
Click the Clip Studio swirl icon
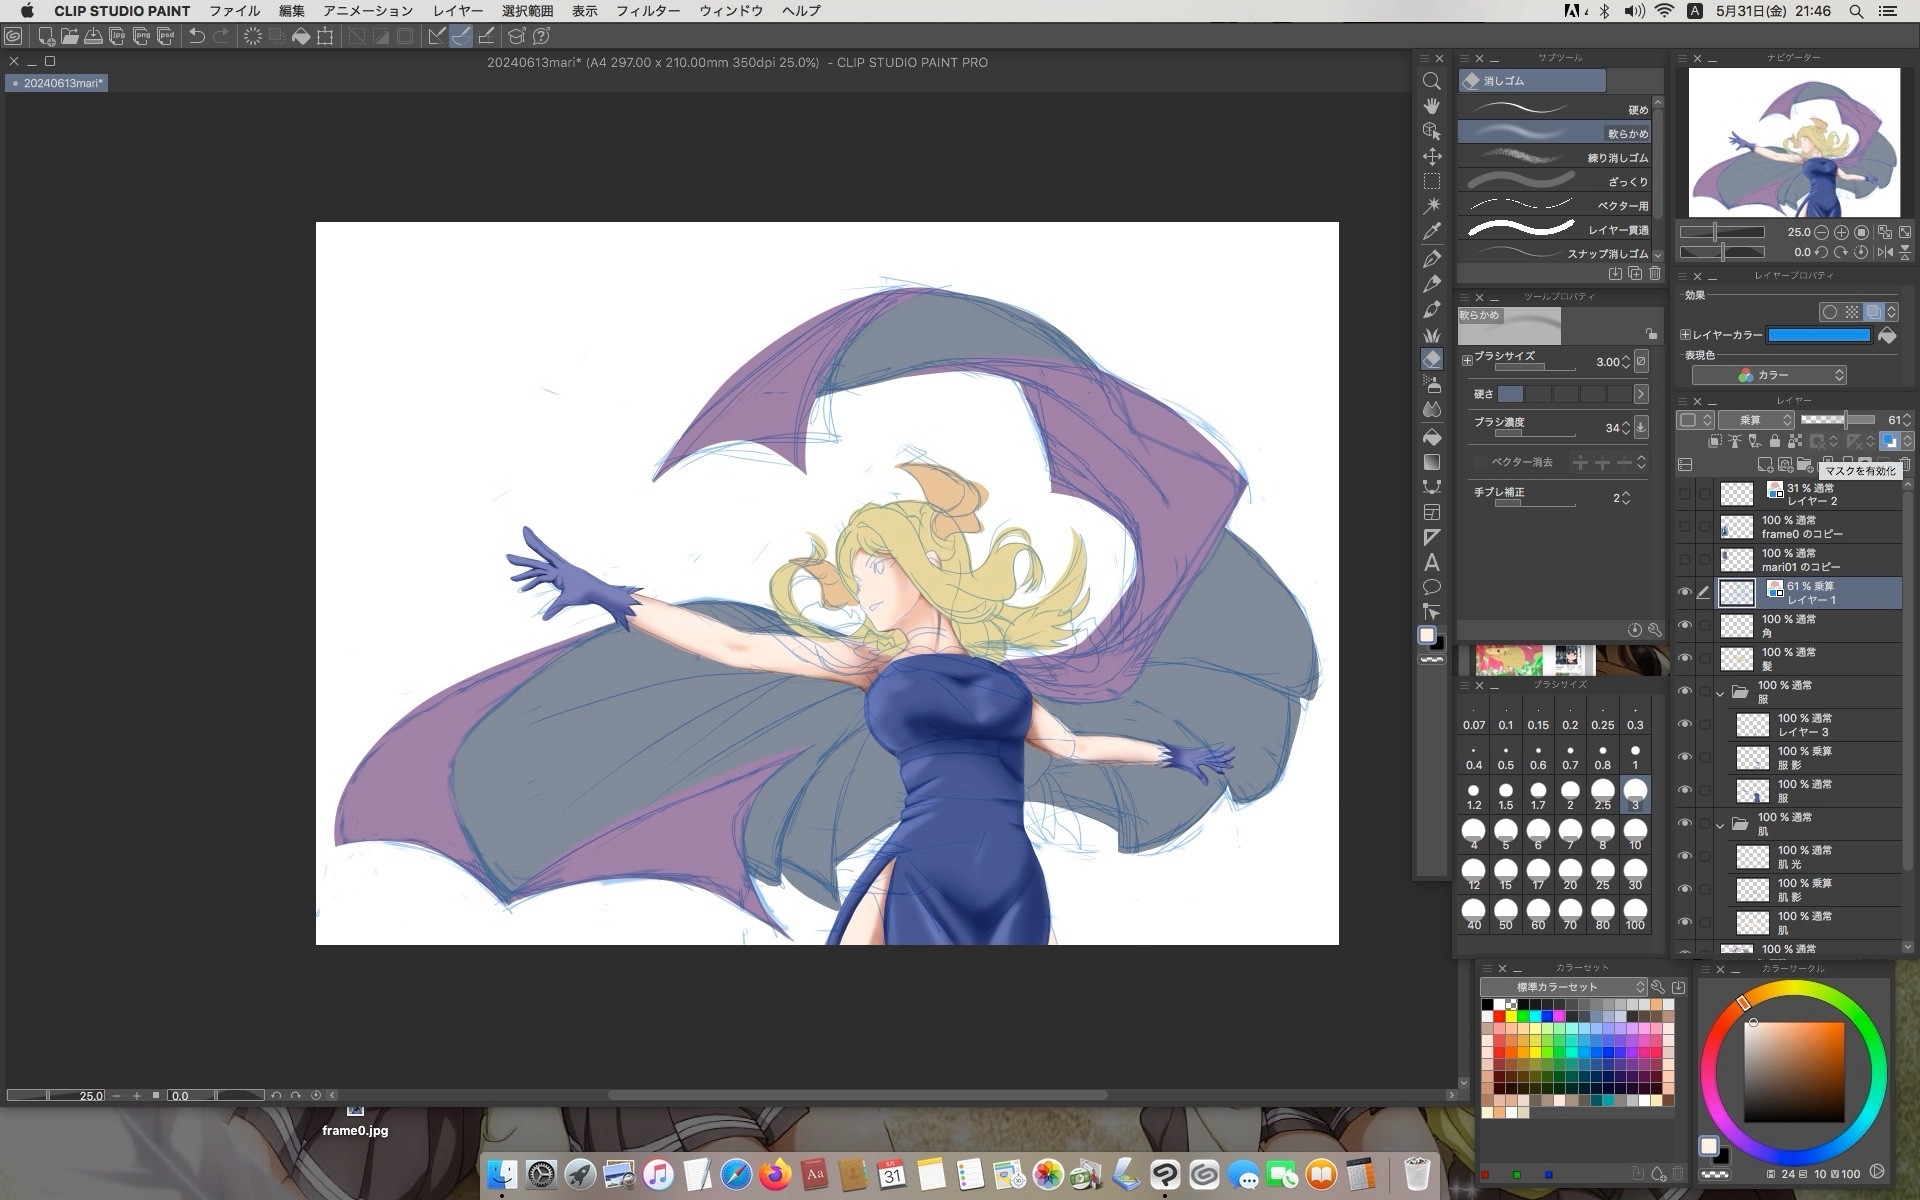click(13, 37)
